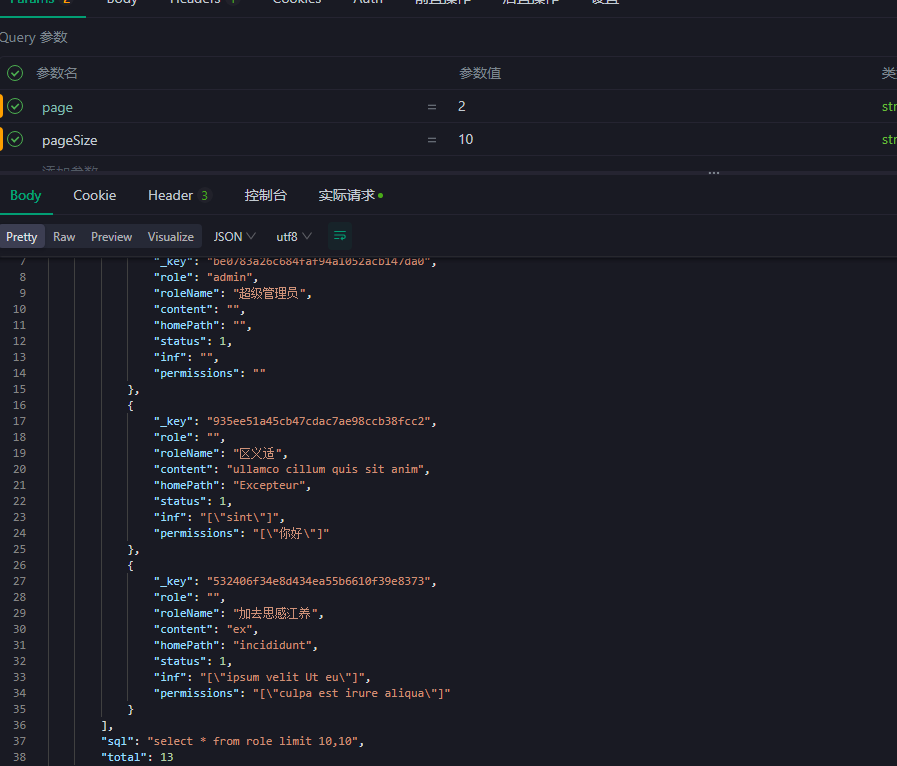Uncheck the pageSize parameter checkbox
The height and width of the screenshot is (766, 897).
pyautogui.click(x=15, y=139)
